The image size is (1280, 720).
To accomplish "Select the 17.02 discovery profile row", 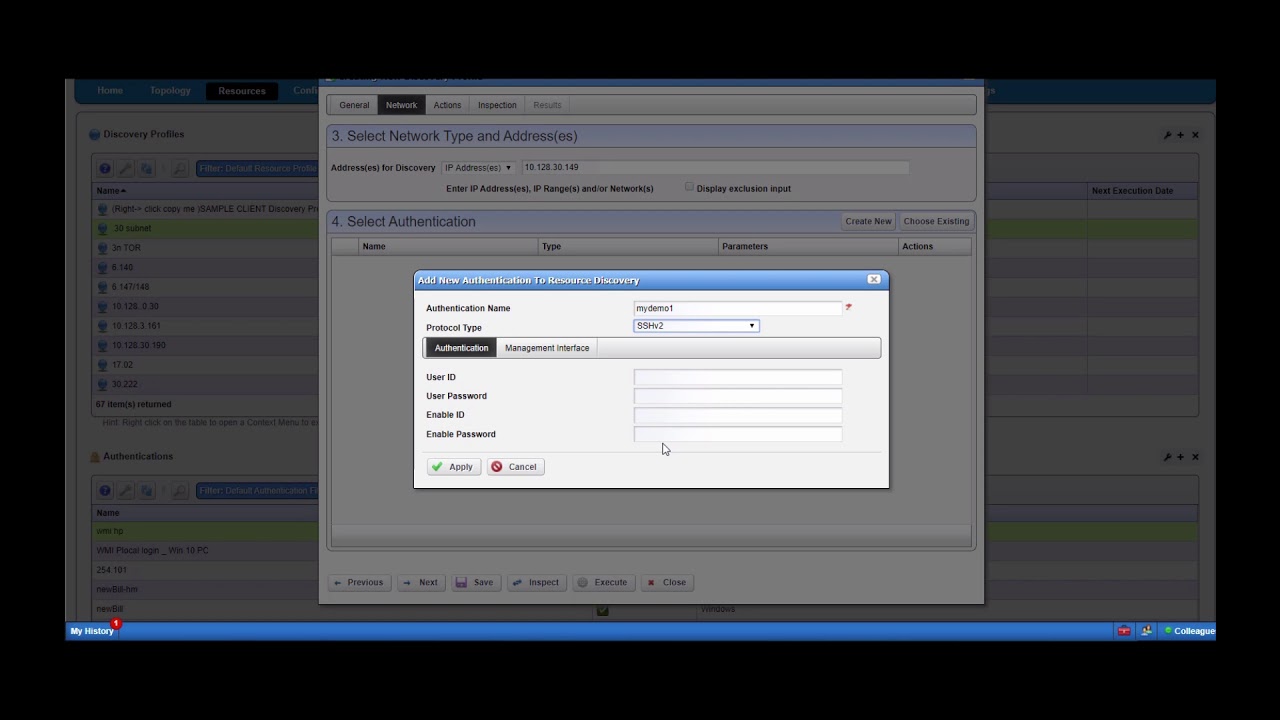I will [x=207, y=364].
